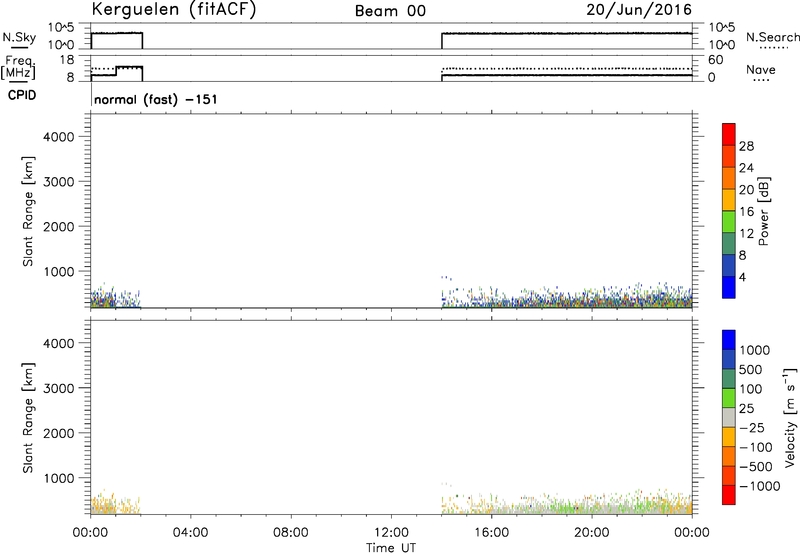Click Slant Range [km] label of power panel
Screen dimensions: 800x554
pyautogui.click(x=28, y=211)
